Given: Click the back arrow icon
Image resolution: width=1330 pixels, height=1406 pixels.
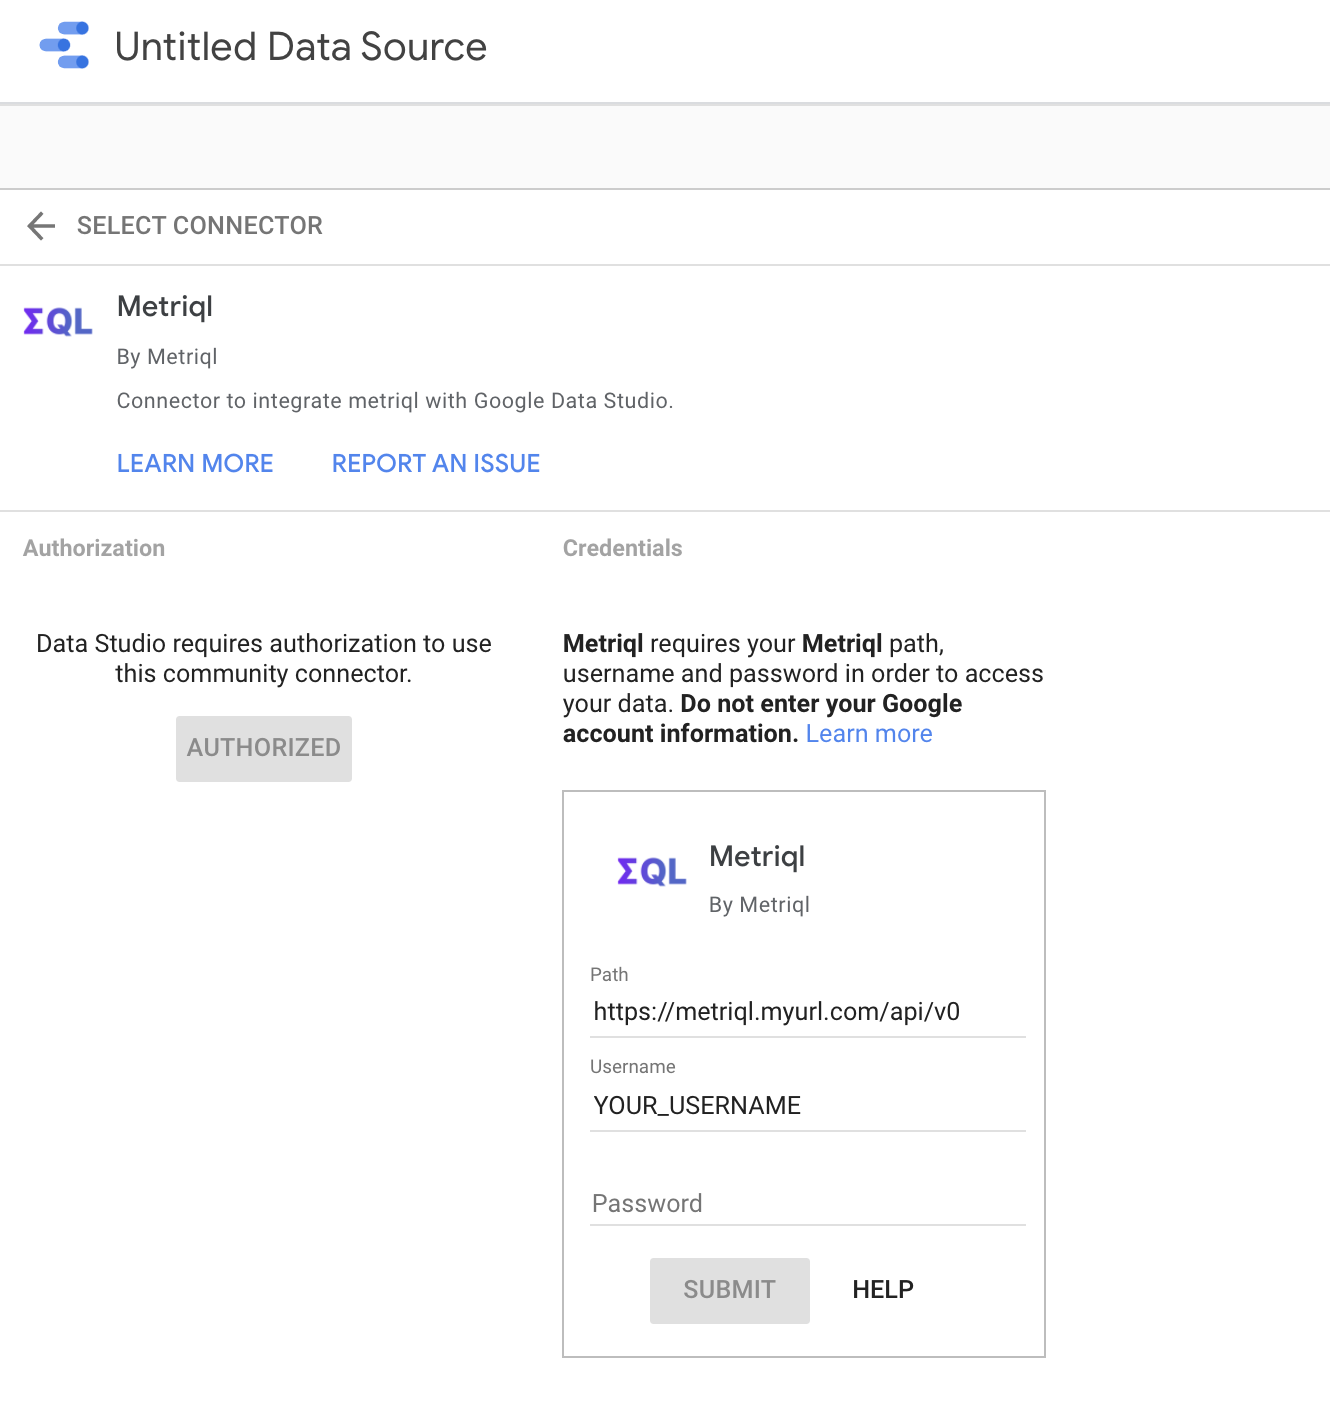Looking at the screenshot, I should point(41,226).
